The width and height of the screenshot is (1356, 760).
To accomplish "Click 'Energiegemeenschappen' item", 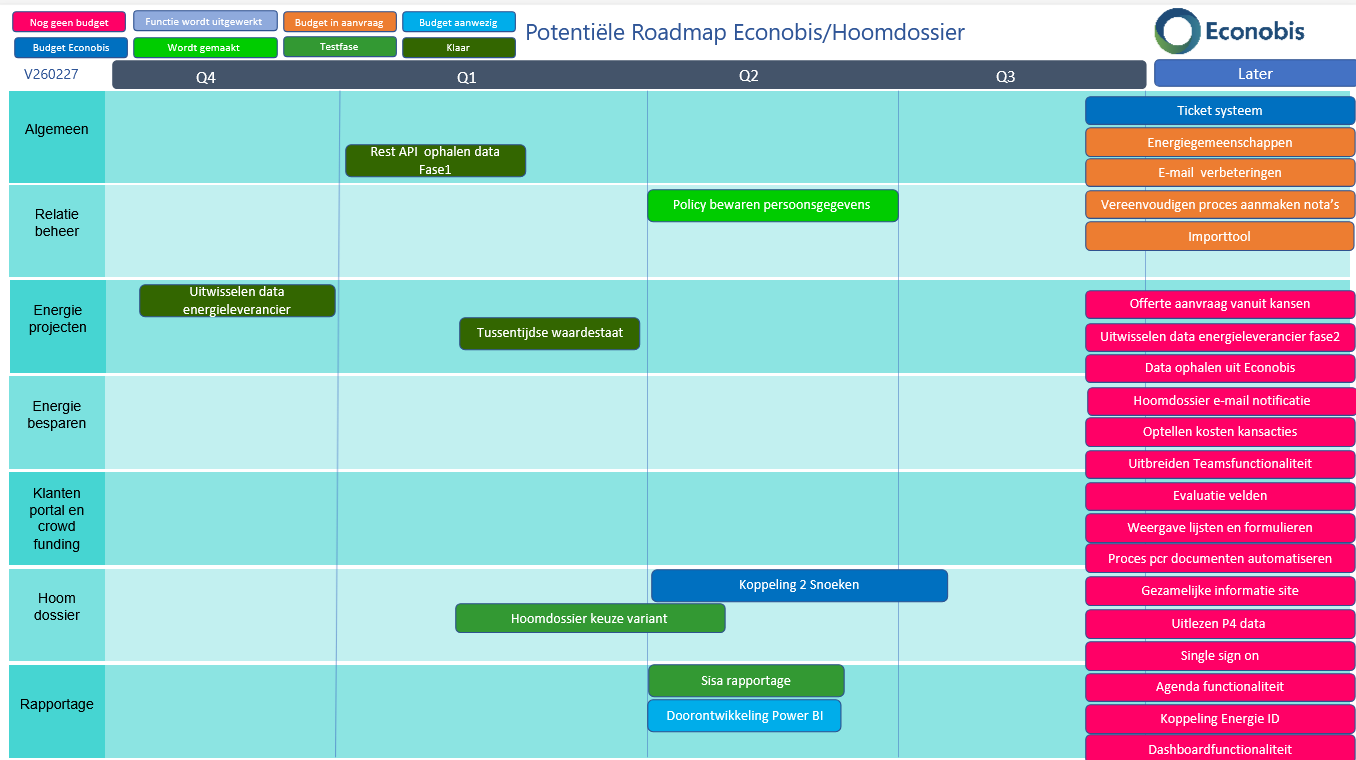I will click(x=1220, y=142).
